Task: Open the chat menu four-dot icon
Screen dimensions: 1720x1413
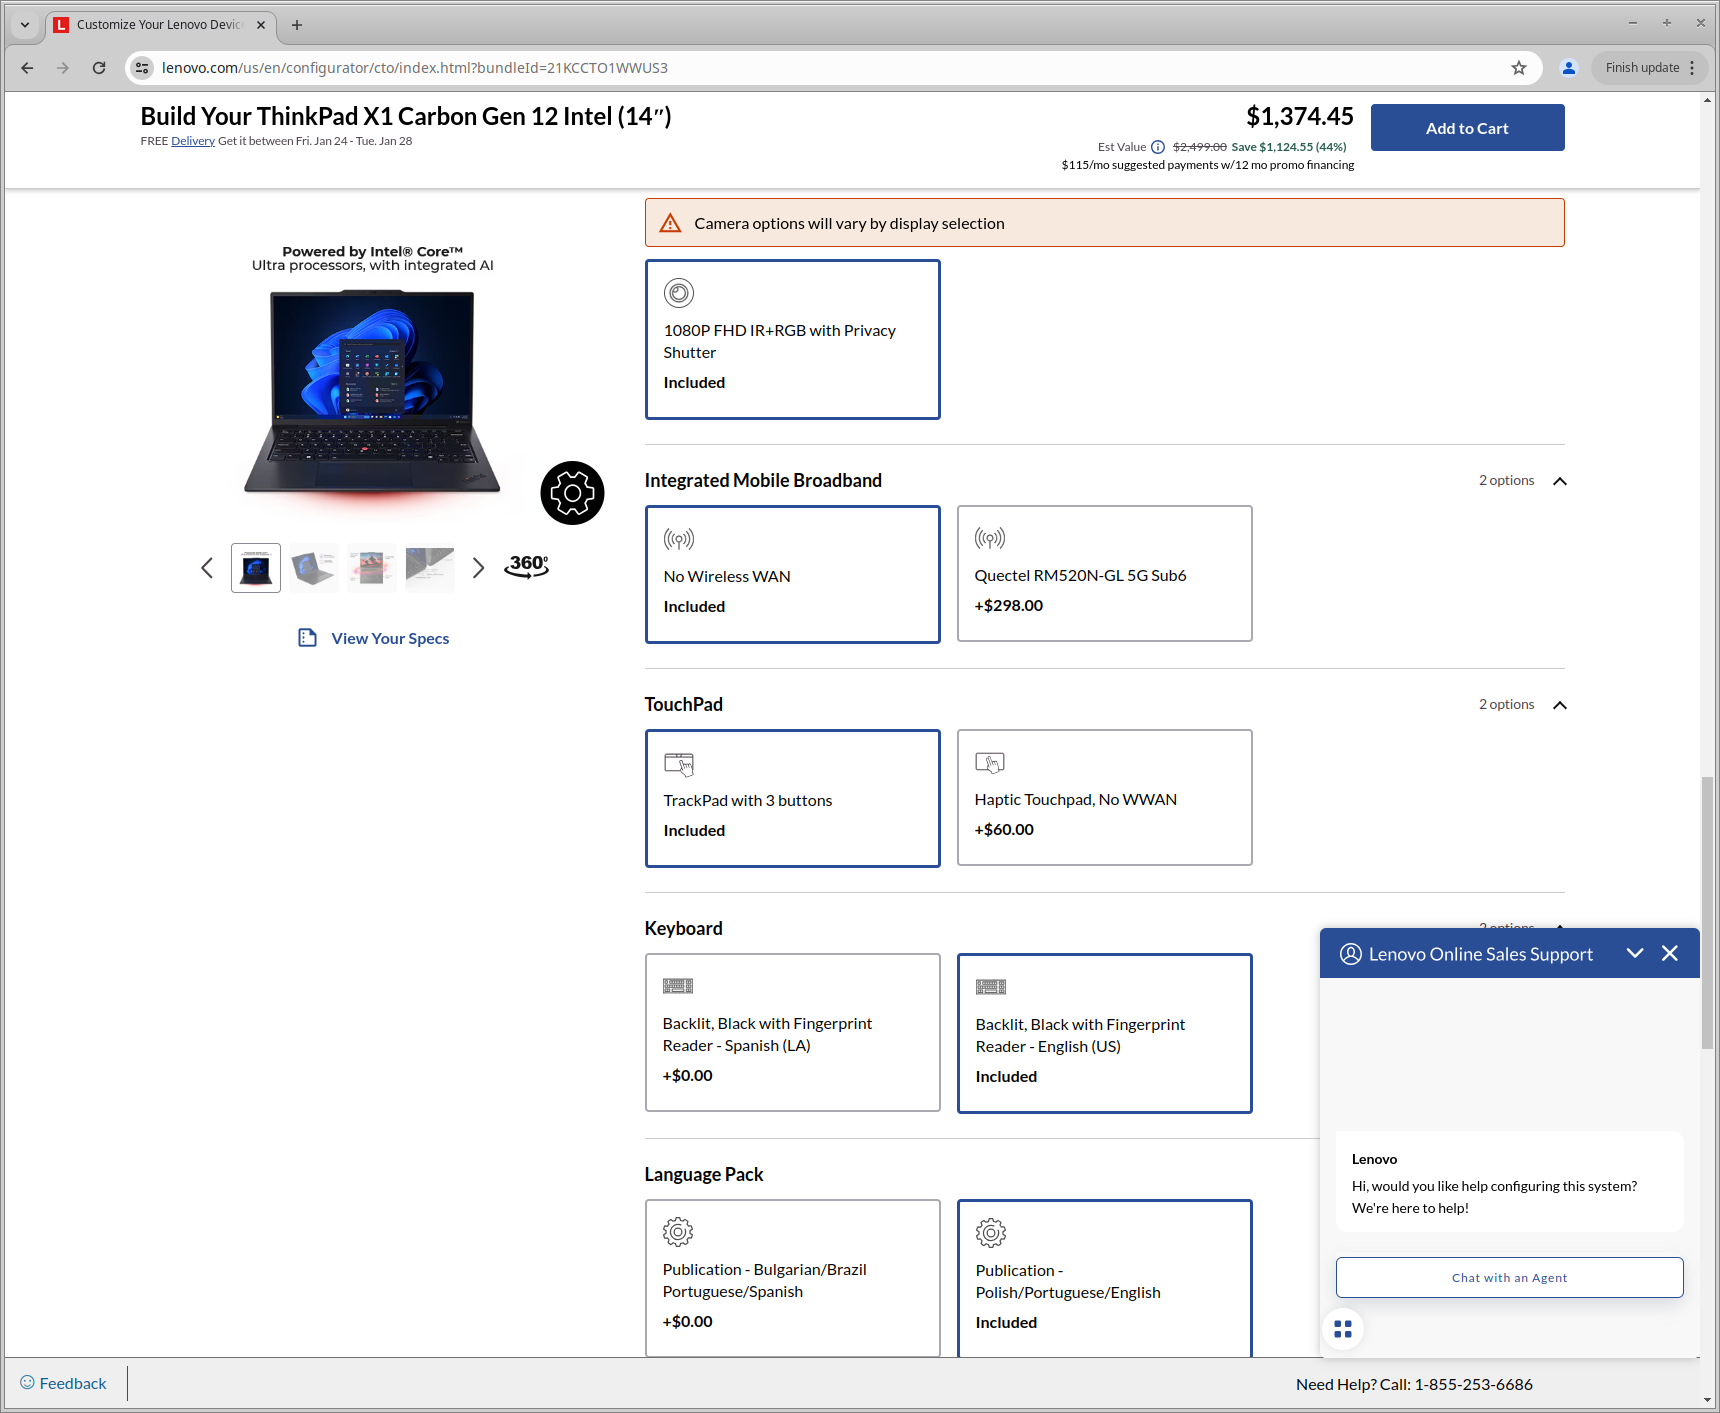Action: pos(1343,1329)
